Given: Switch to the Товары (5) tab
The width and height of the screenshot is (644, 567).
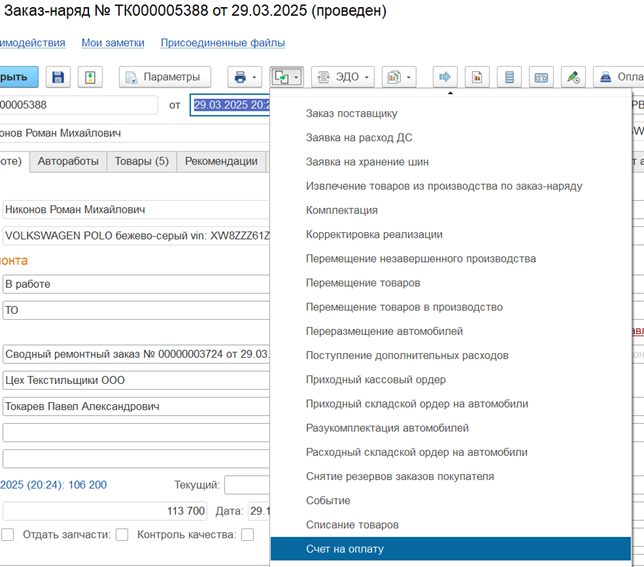Looking at the screenshot, I should coord(141,161).
